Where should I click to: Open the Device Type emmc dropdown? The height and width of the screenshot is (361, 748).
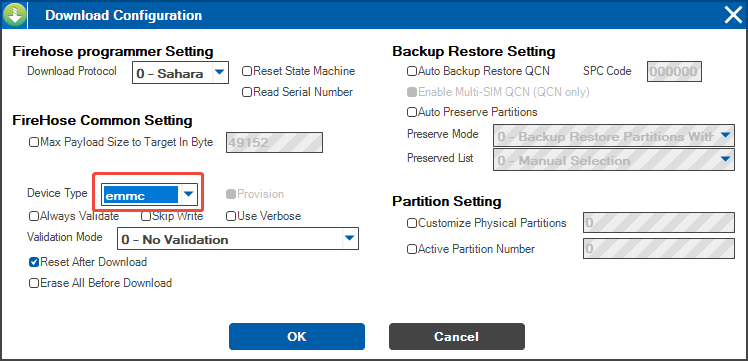pyautogui.click(x=150, y=194)
